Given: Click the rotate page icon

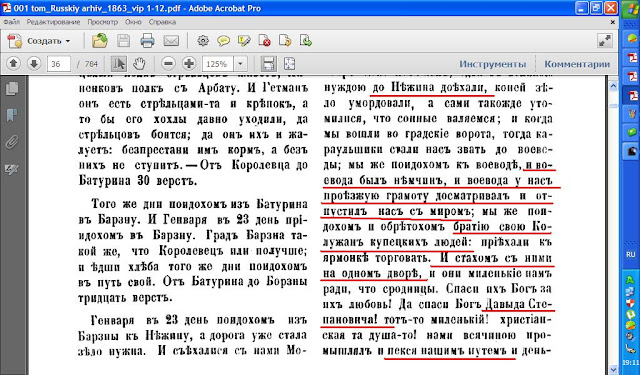Looking at the screenshot, I should click(x=285, y=41).
